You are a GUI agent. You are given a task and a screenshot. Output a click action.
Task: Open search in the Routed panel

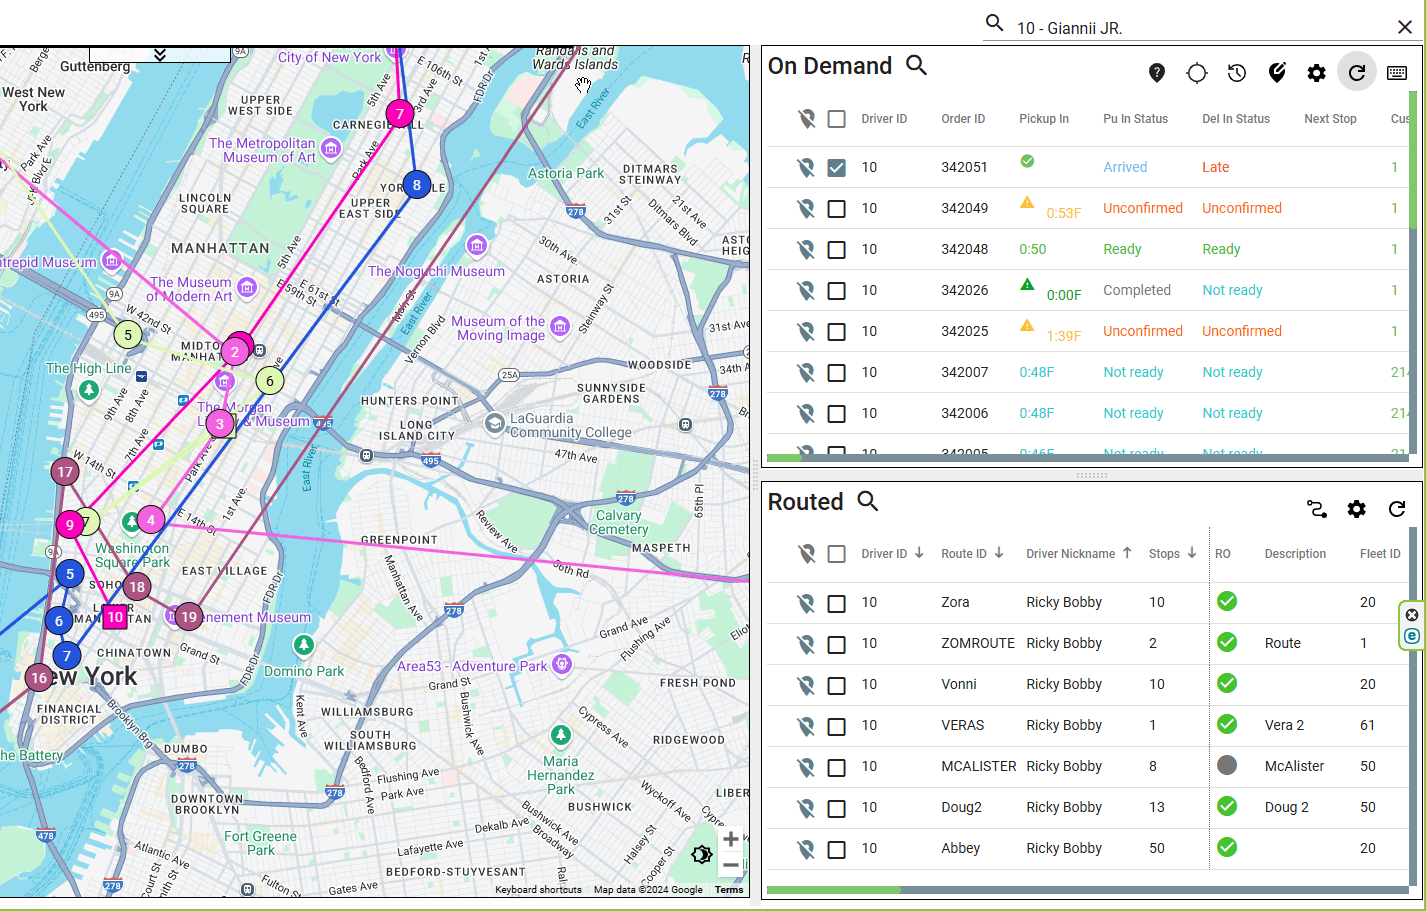(x=866, y=502)
